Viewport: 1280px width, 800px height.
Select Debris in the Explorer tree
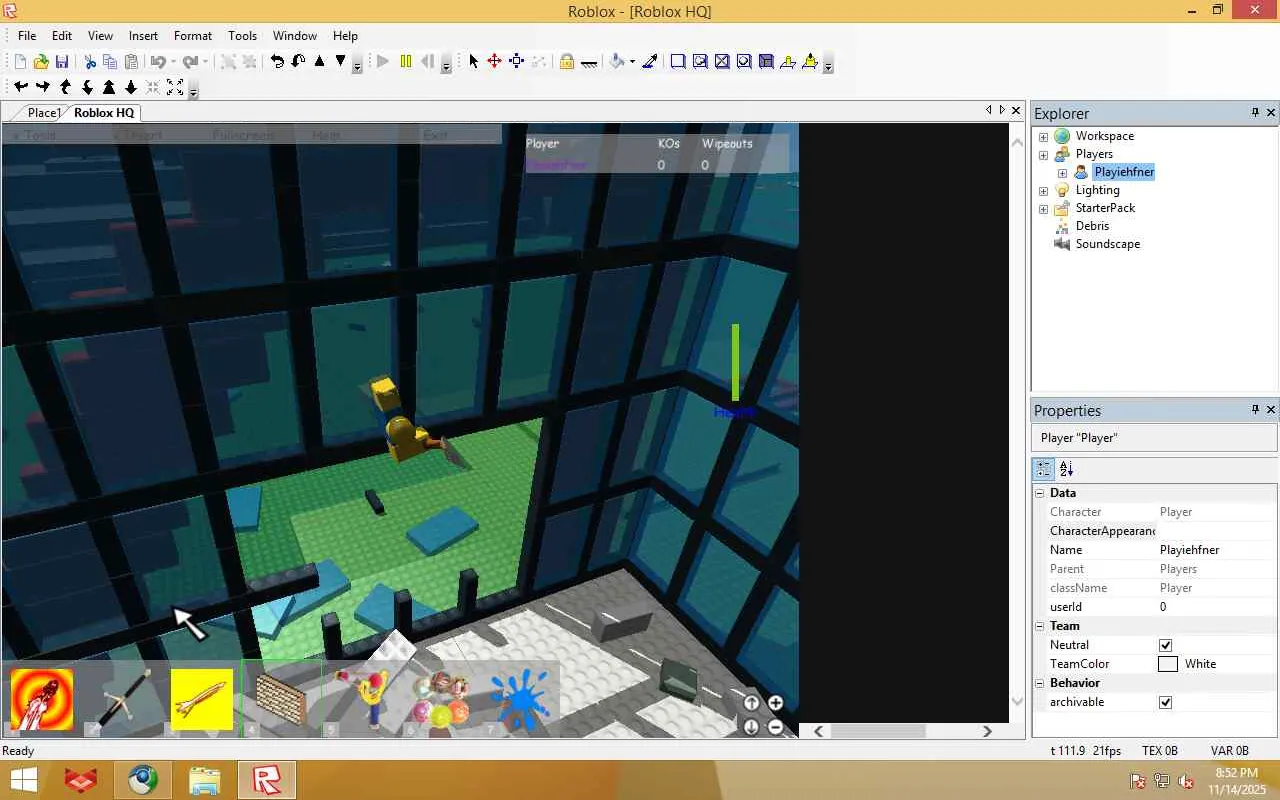pyautogui.click(x=1092, y=226)
